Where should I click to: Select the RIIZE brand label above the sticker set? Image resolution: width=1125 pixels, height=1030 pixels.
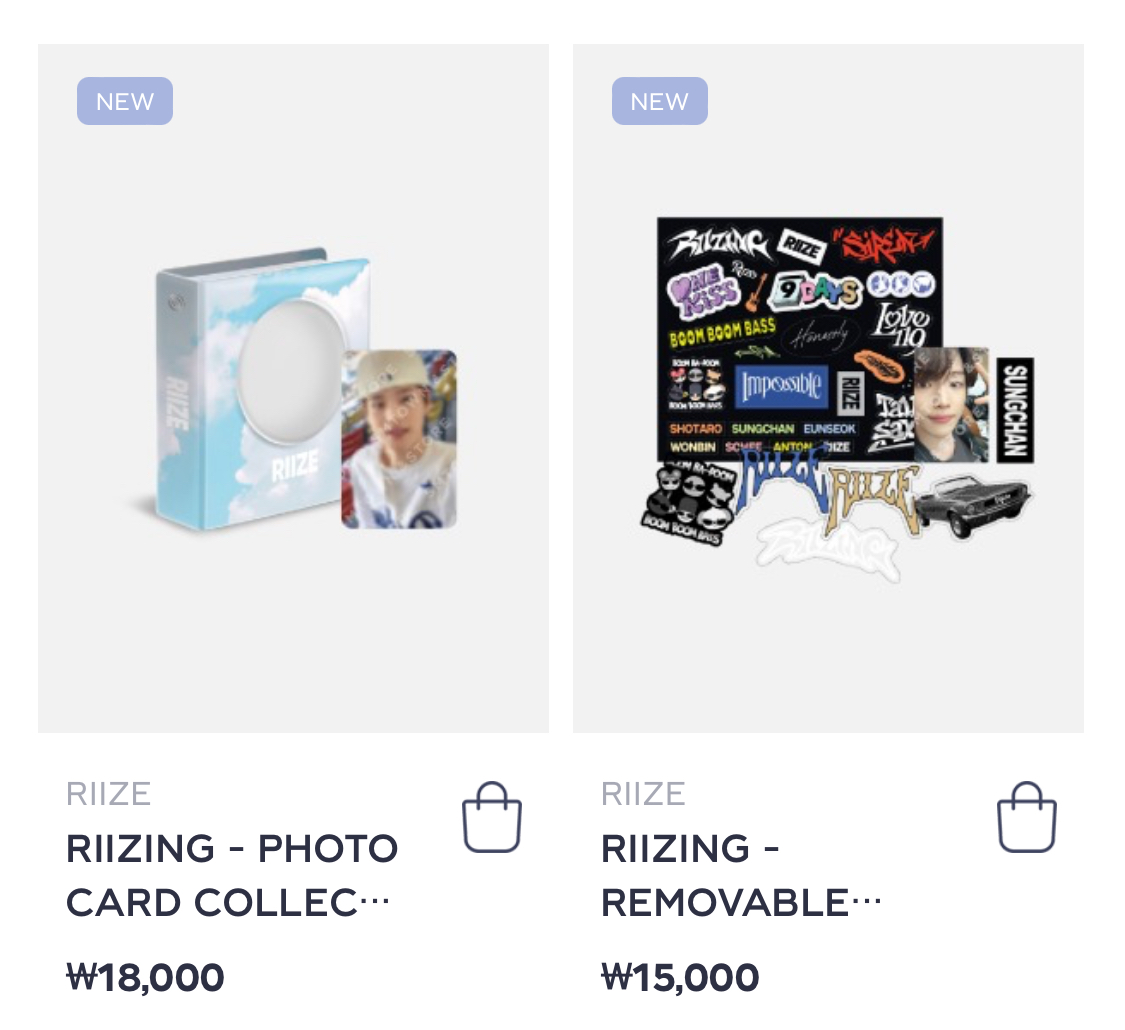pos(643,794)
